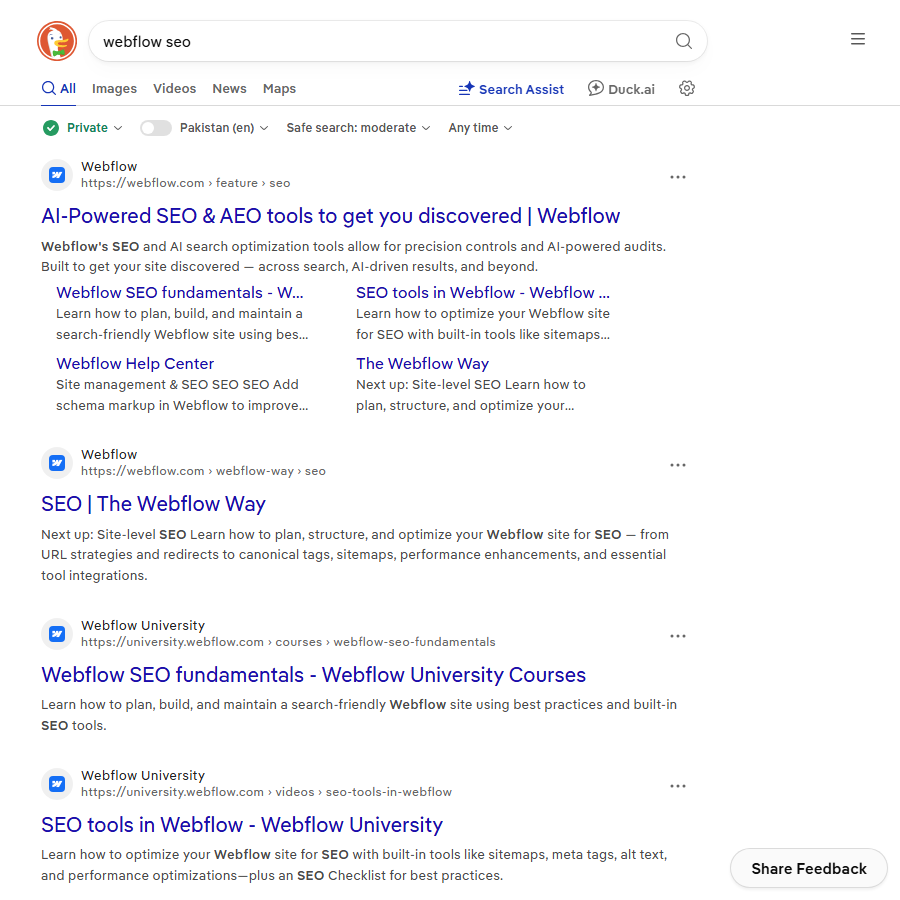Switch to the Images tab

click(114, 88)
